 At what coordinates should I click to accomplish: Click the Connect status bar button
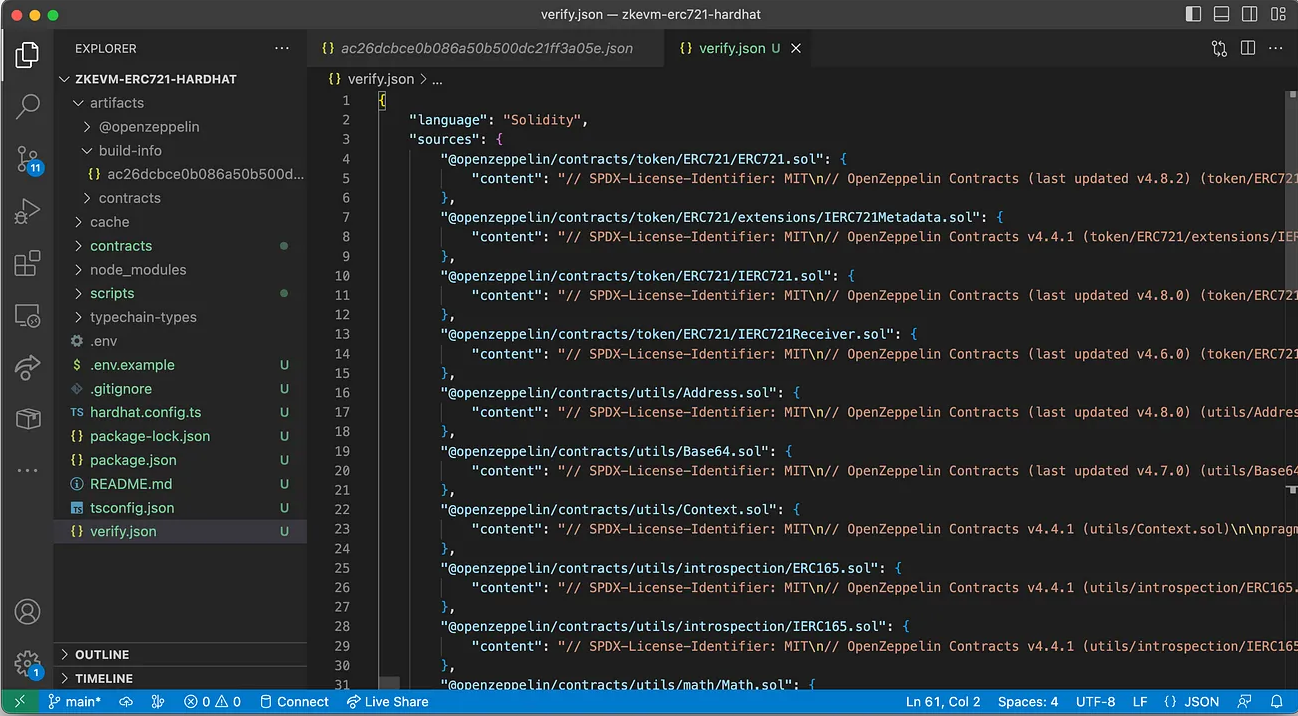tap(294, 702)
